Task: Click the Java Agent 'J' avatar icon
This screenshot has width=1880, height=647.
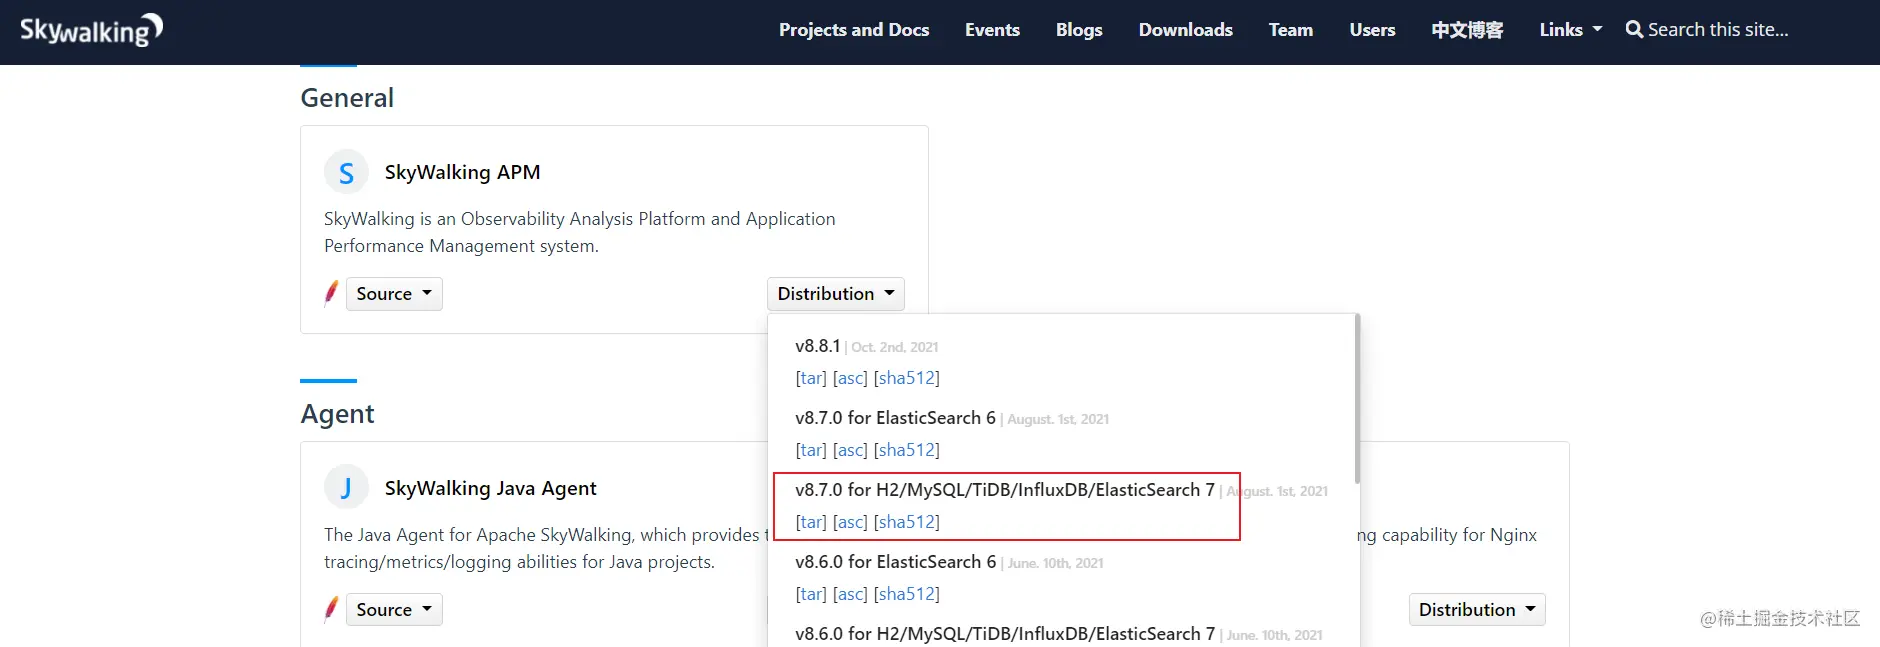Action: click(x=346, y=488)
